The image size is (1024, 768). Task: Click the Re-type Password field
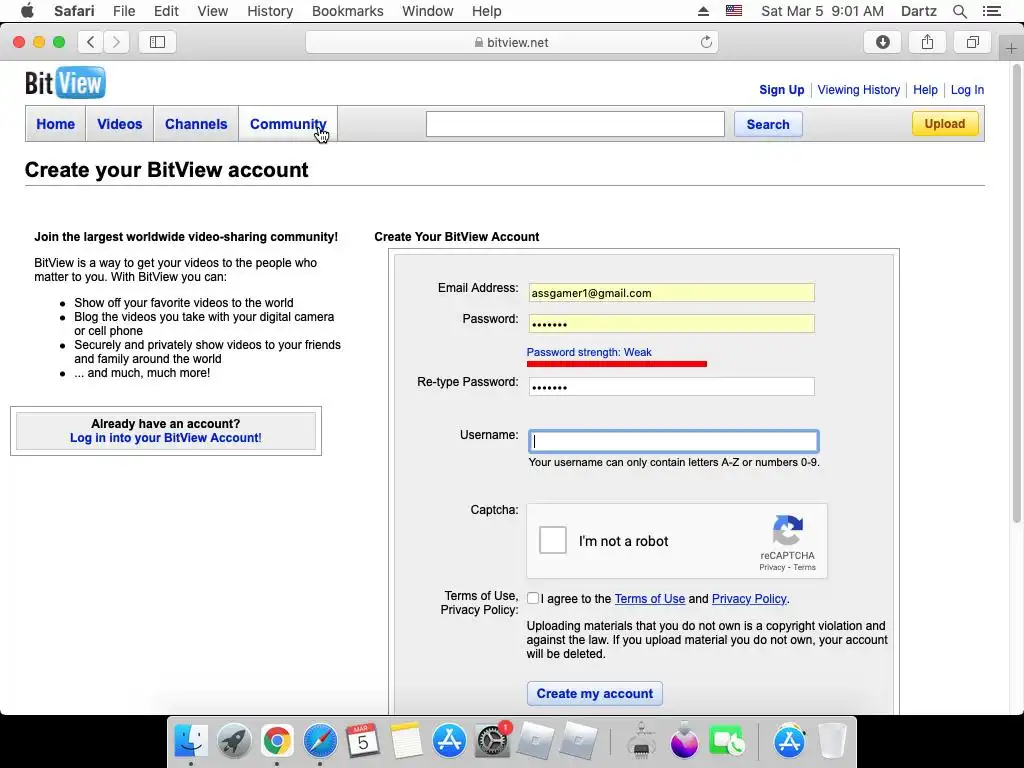click(671, 387)
